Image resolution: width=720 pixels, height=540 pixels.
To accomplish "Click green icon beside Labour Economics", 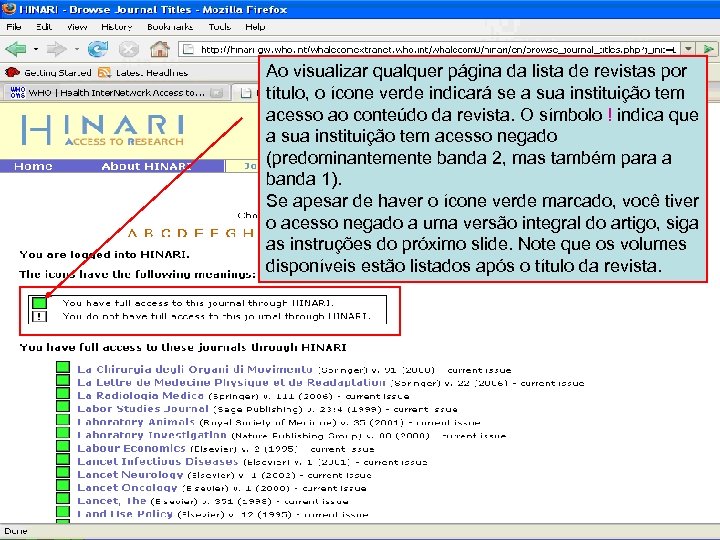I will tap(63, 446).
